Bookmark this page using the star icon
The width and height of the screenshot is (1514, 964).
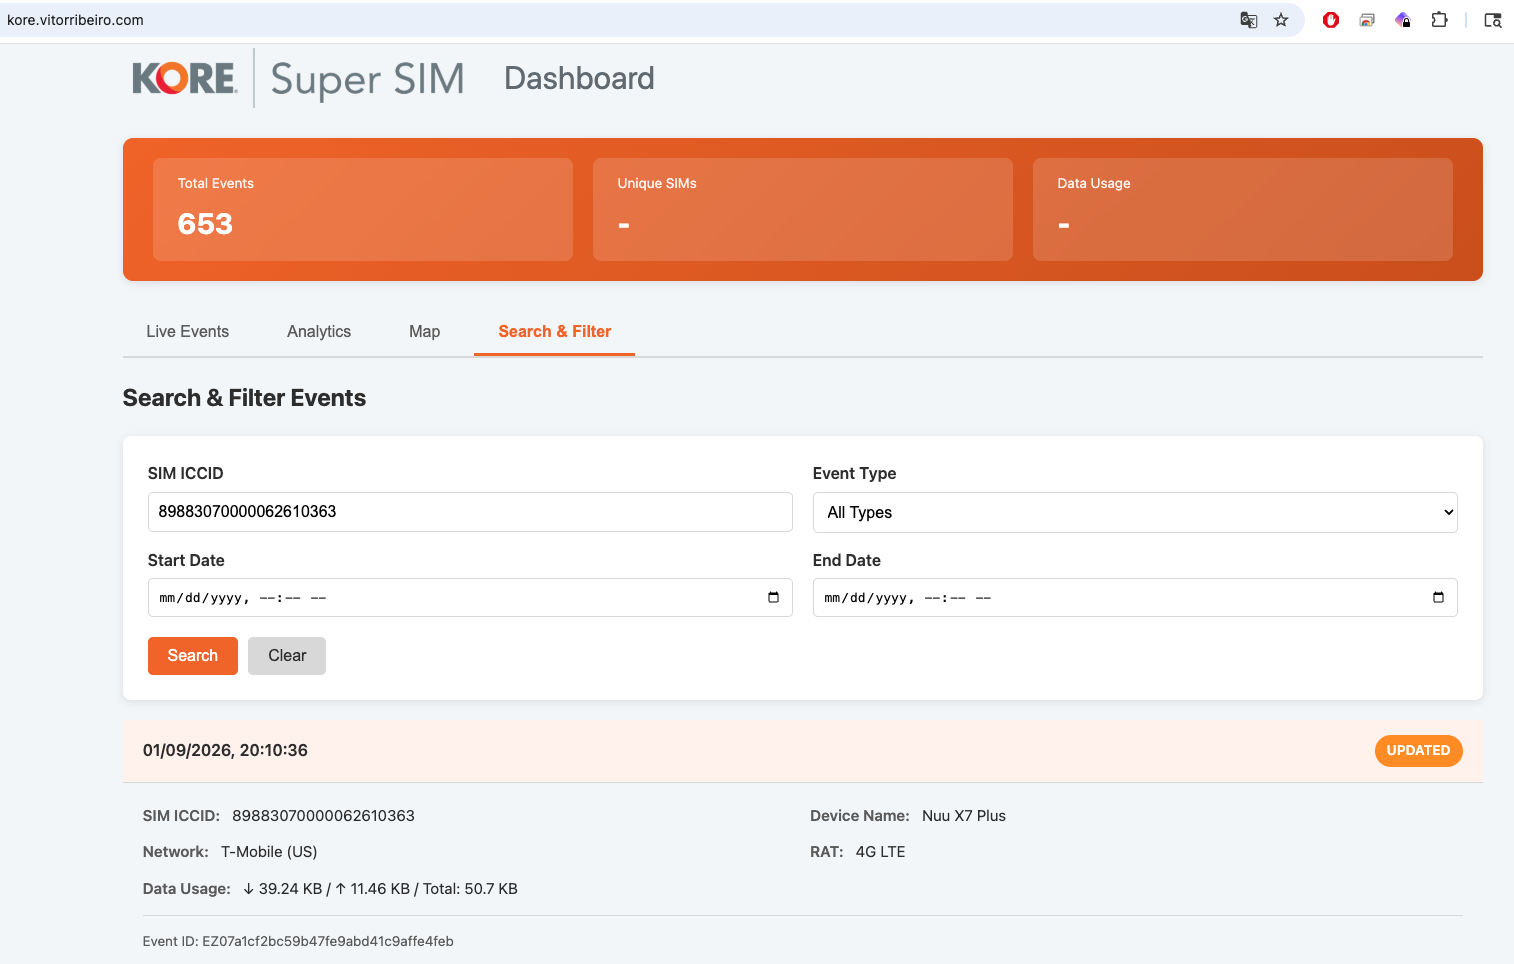click(1281, 20)
